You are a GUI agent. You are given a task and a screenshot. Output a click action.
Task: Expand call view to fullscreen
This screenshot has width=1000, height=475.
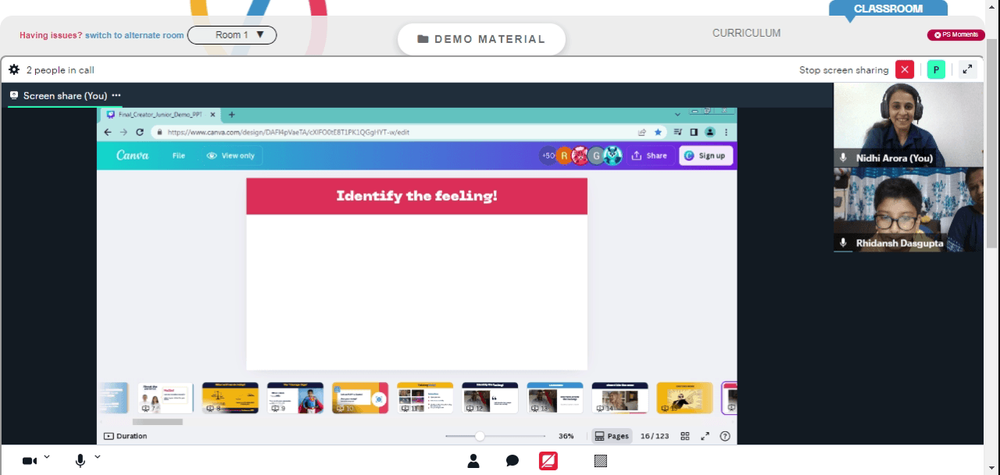coord(967,69)
